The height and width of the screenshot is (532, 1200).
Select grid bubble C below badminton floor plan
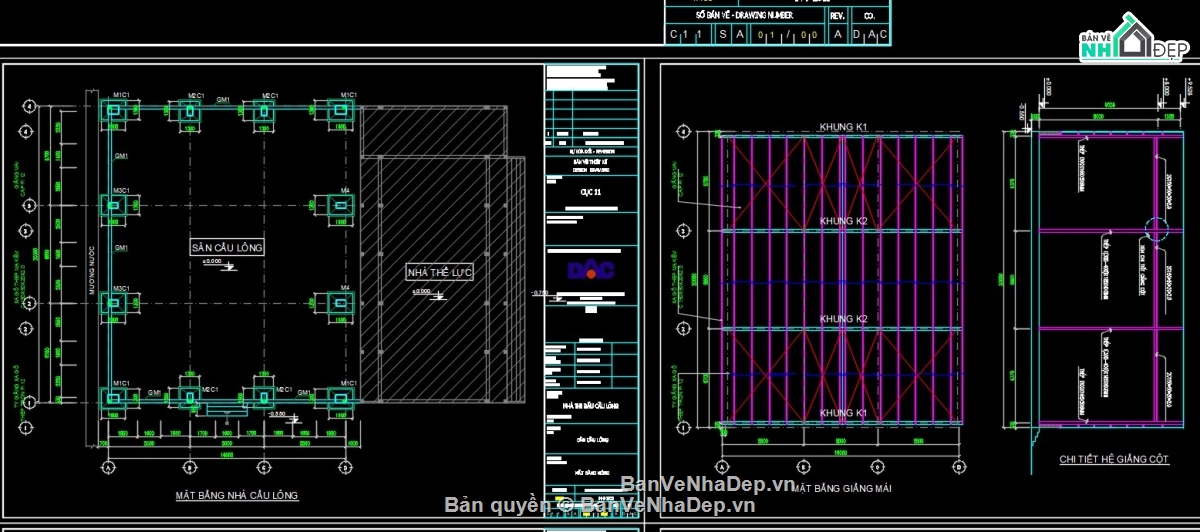[264, 466]
